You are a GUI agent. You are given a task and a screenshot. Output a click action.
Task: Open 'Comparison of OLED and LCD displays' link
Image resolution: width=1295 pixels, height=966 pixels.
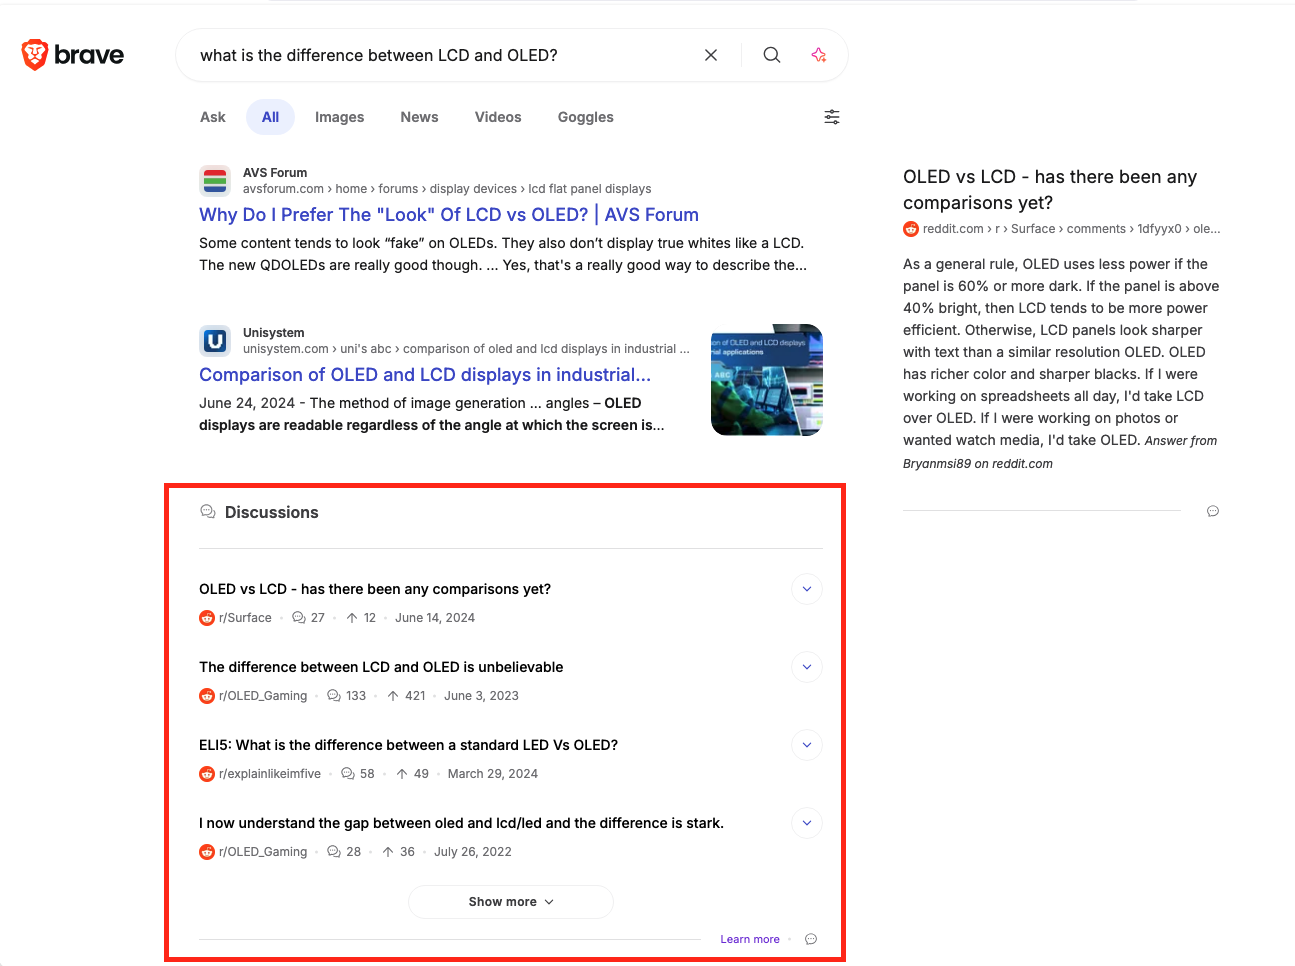point(425,375)
